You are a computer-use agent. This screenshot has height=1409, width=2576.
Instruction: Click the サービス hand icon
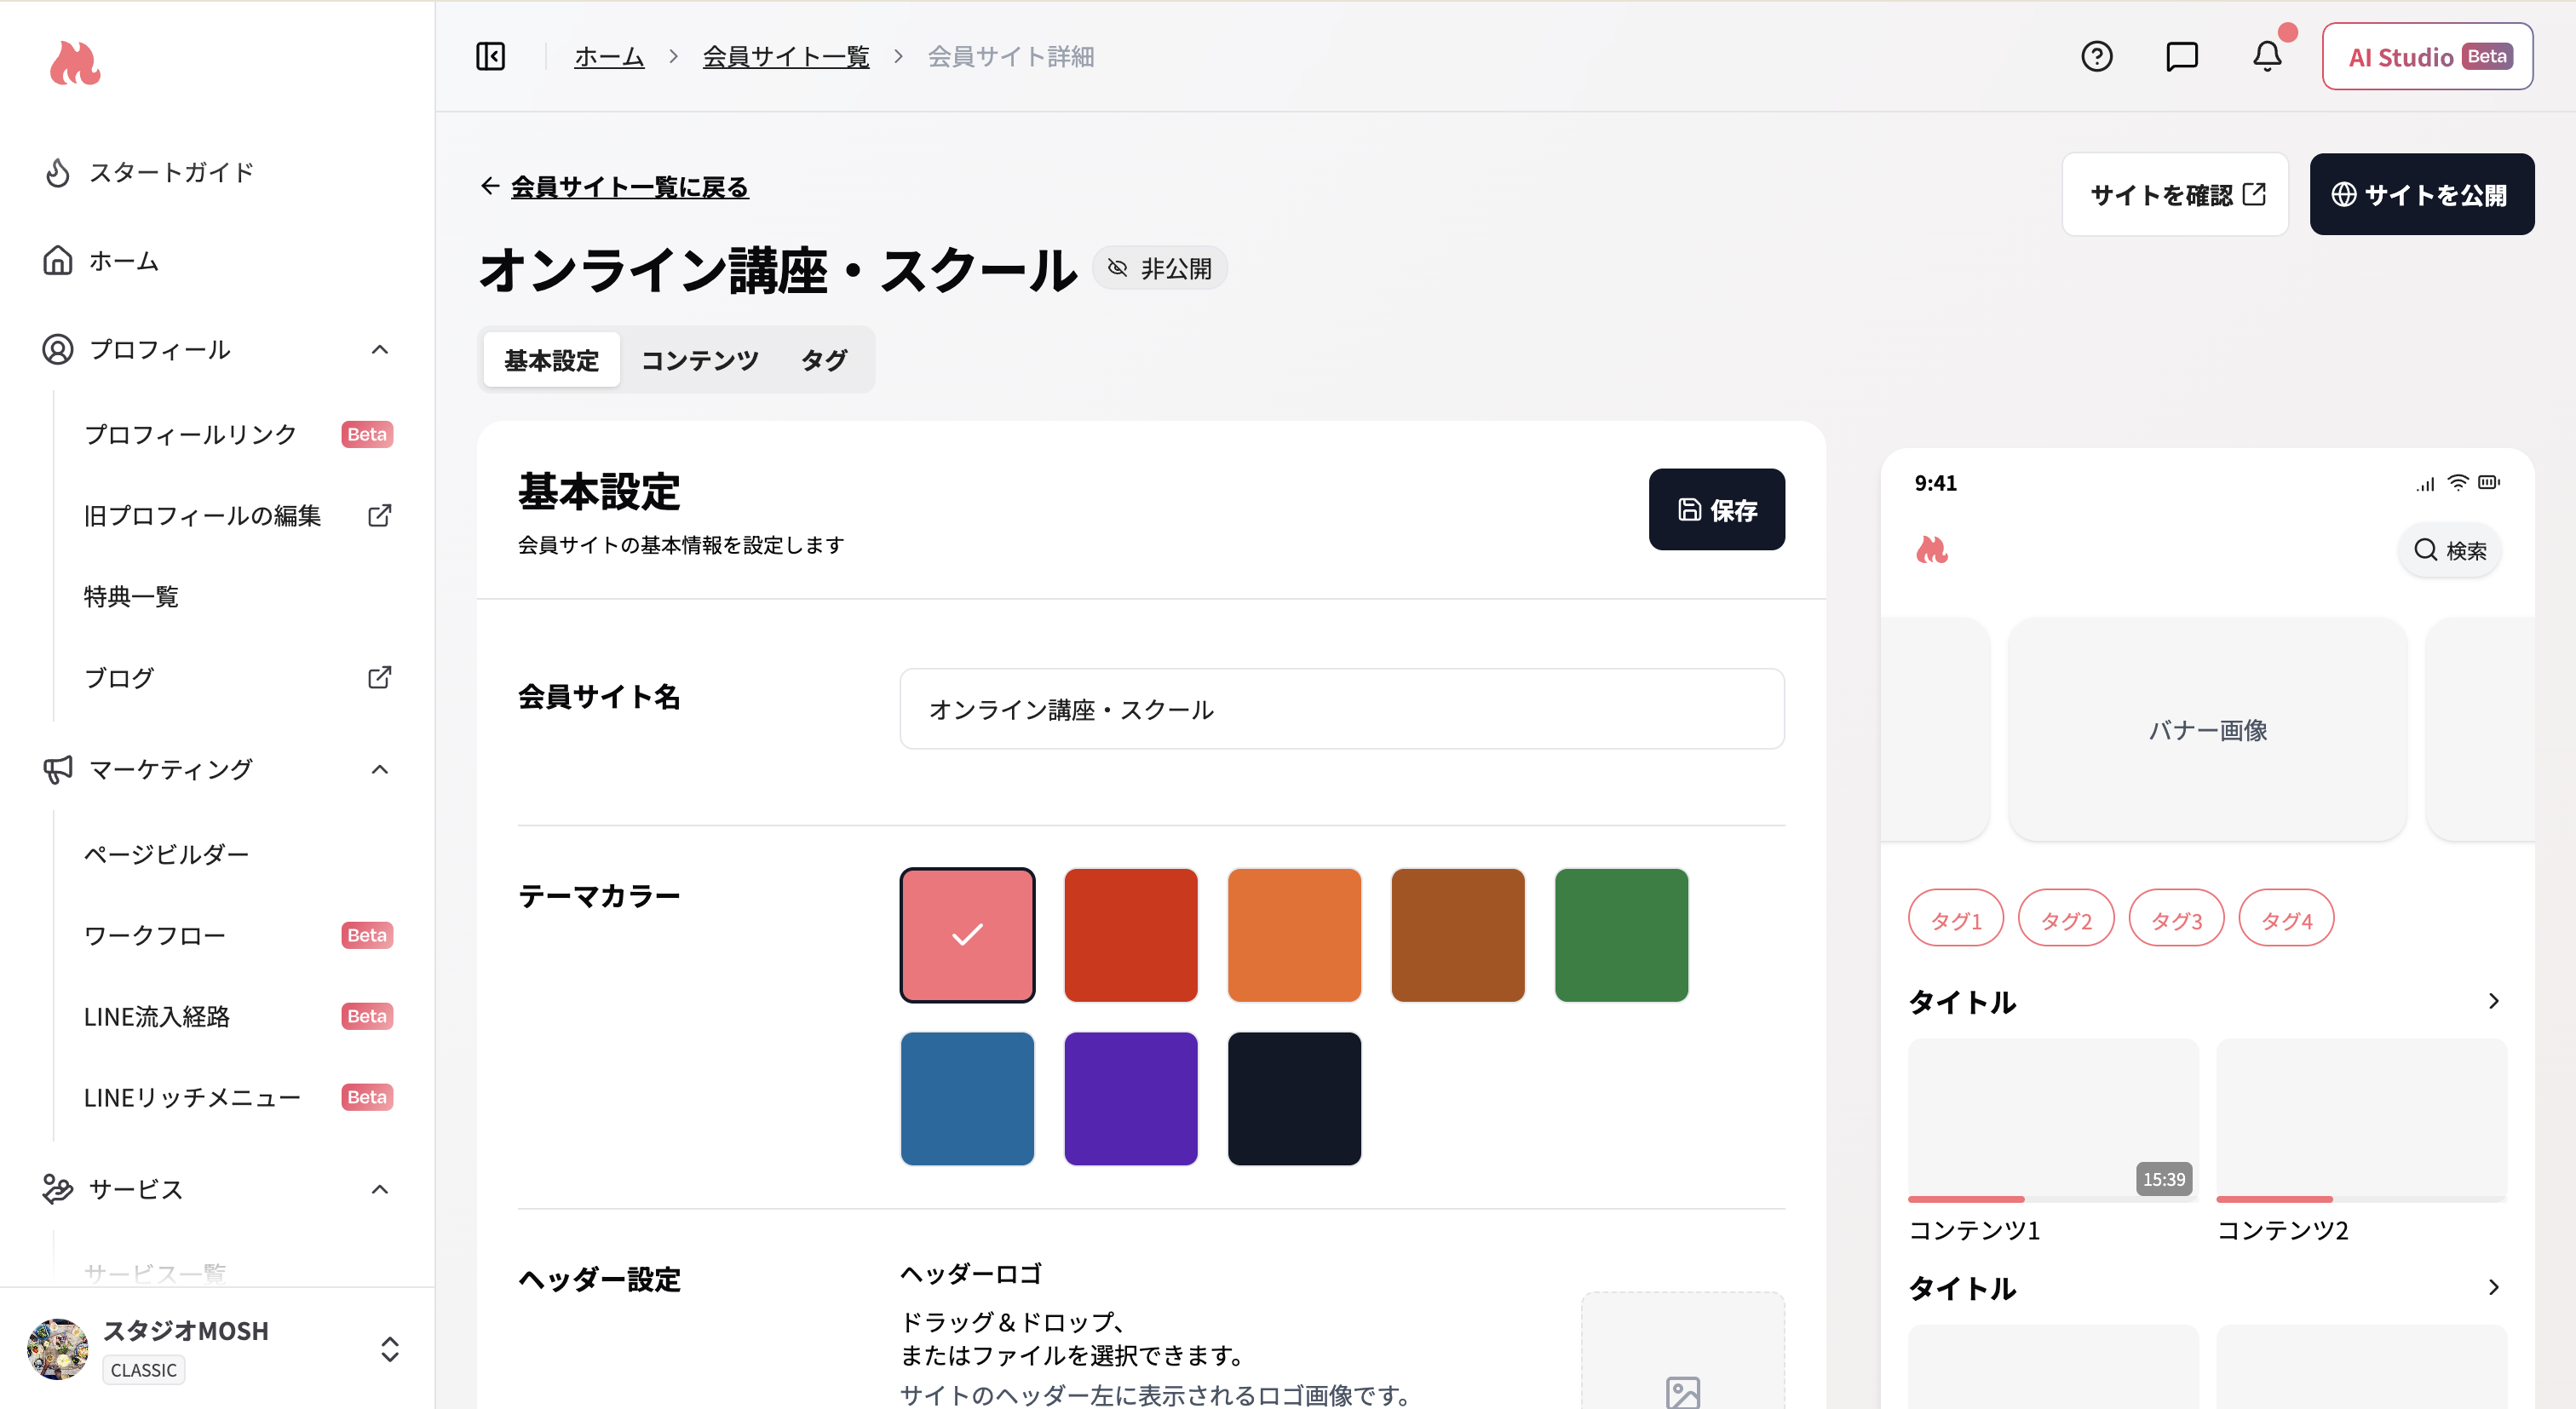point(58,1189)
